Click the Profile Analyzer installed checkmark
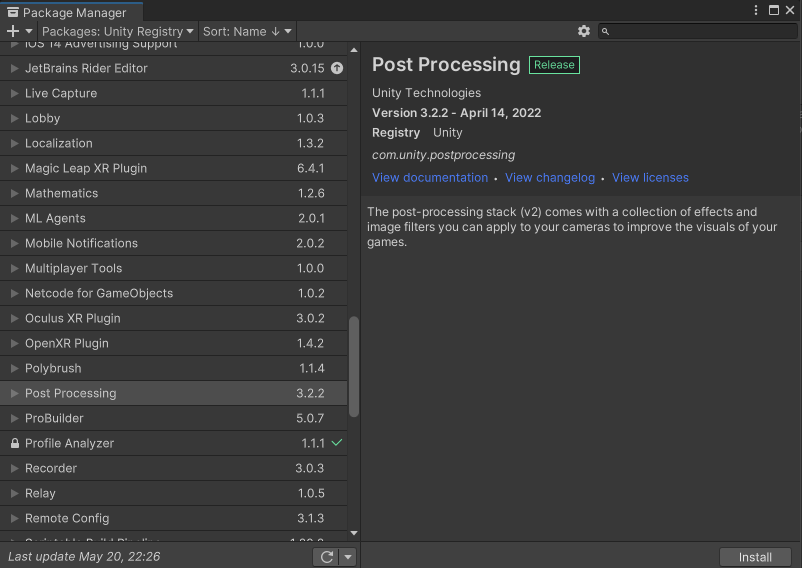Image resolution: width=802 pixels, height=568 pixels. click(x=337, y=443)
